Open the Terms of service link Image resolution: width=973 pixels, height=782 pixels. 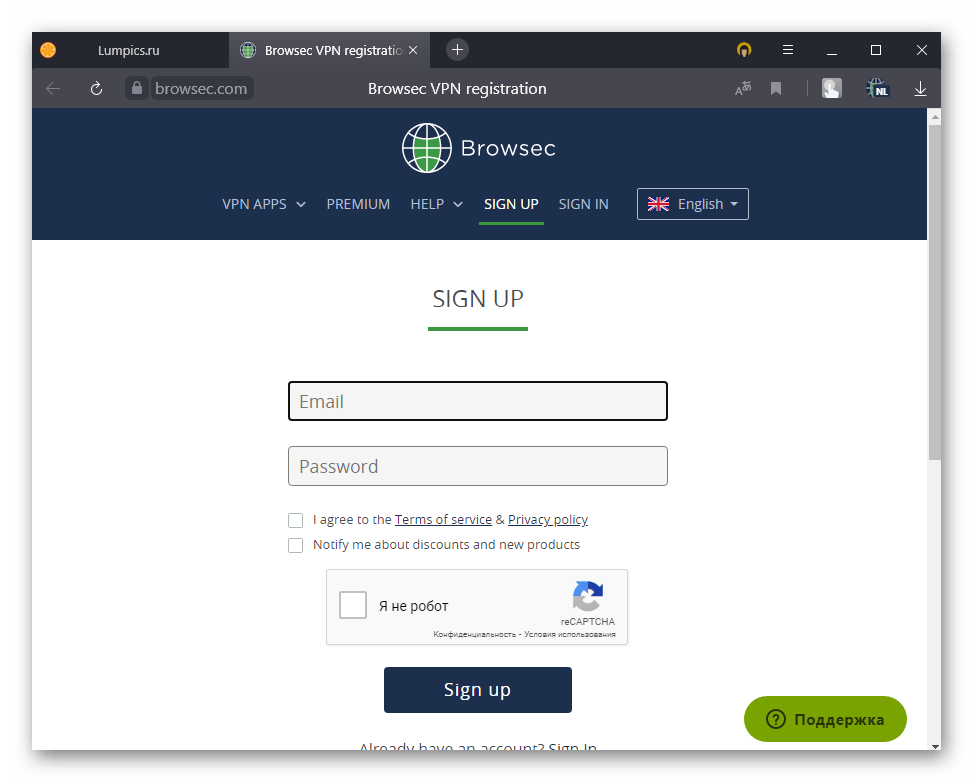click(443, 519)
